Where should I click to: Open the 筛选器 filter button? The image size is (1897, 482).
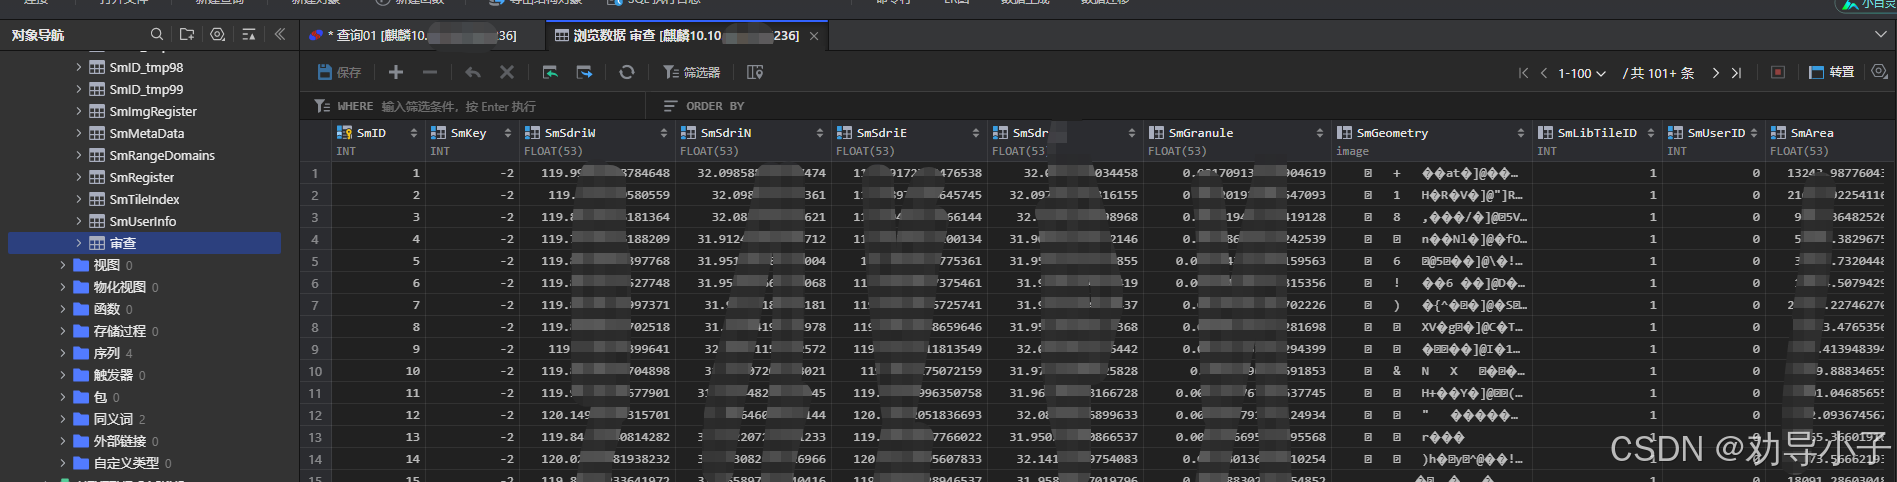pos(691,72)
